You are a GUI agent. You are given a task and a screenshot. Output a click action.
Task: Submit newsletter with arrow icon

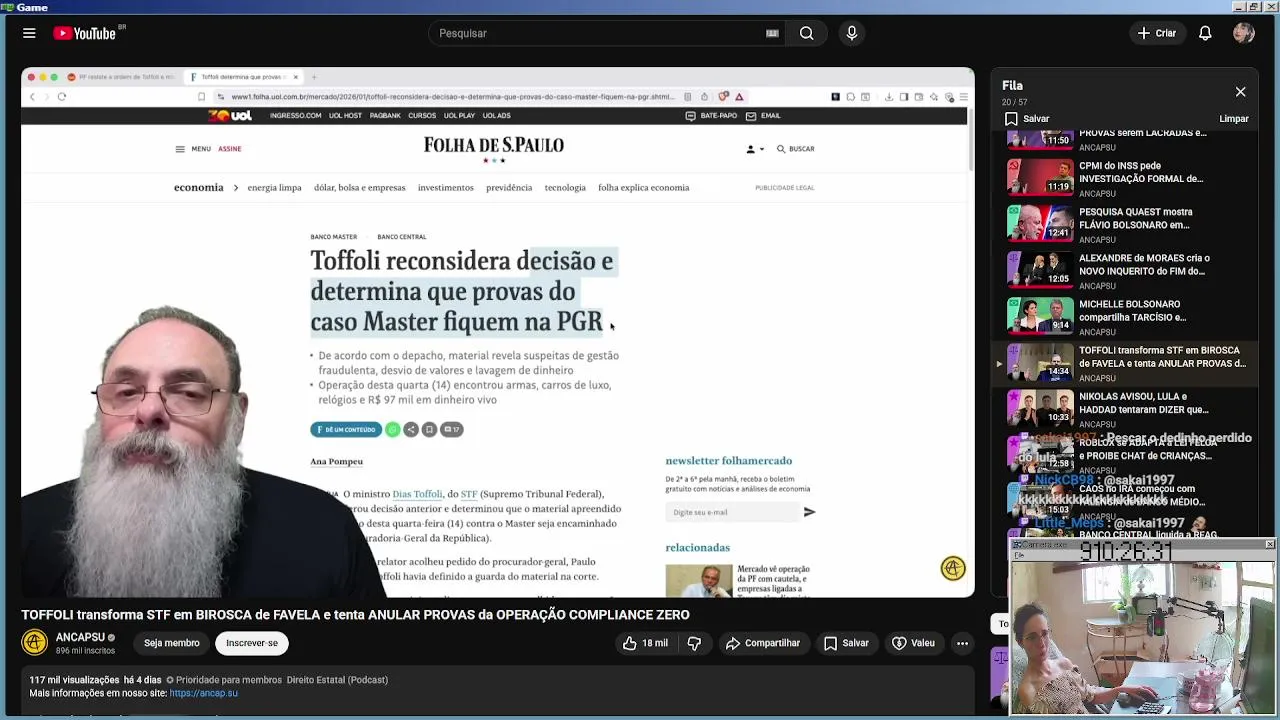coord(809,512)
